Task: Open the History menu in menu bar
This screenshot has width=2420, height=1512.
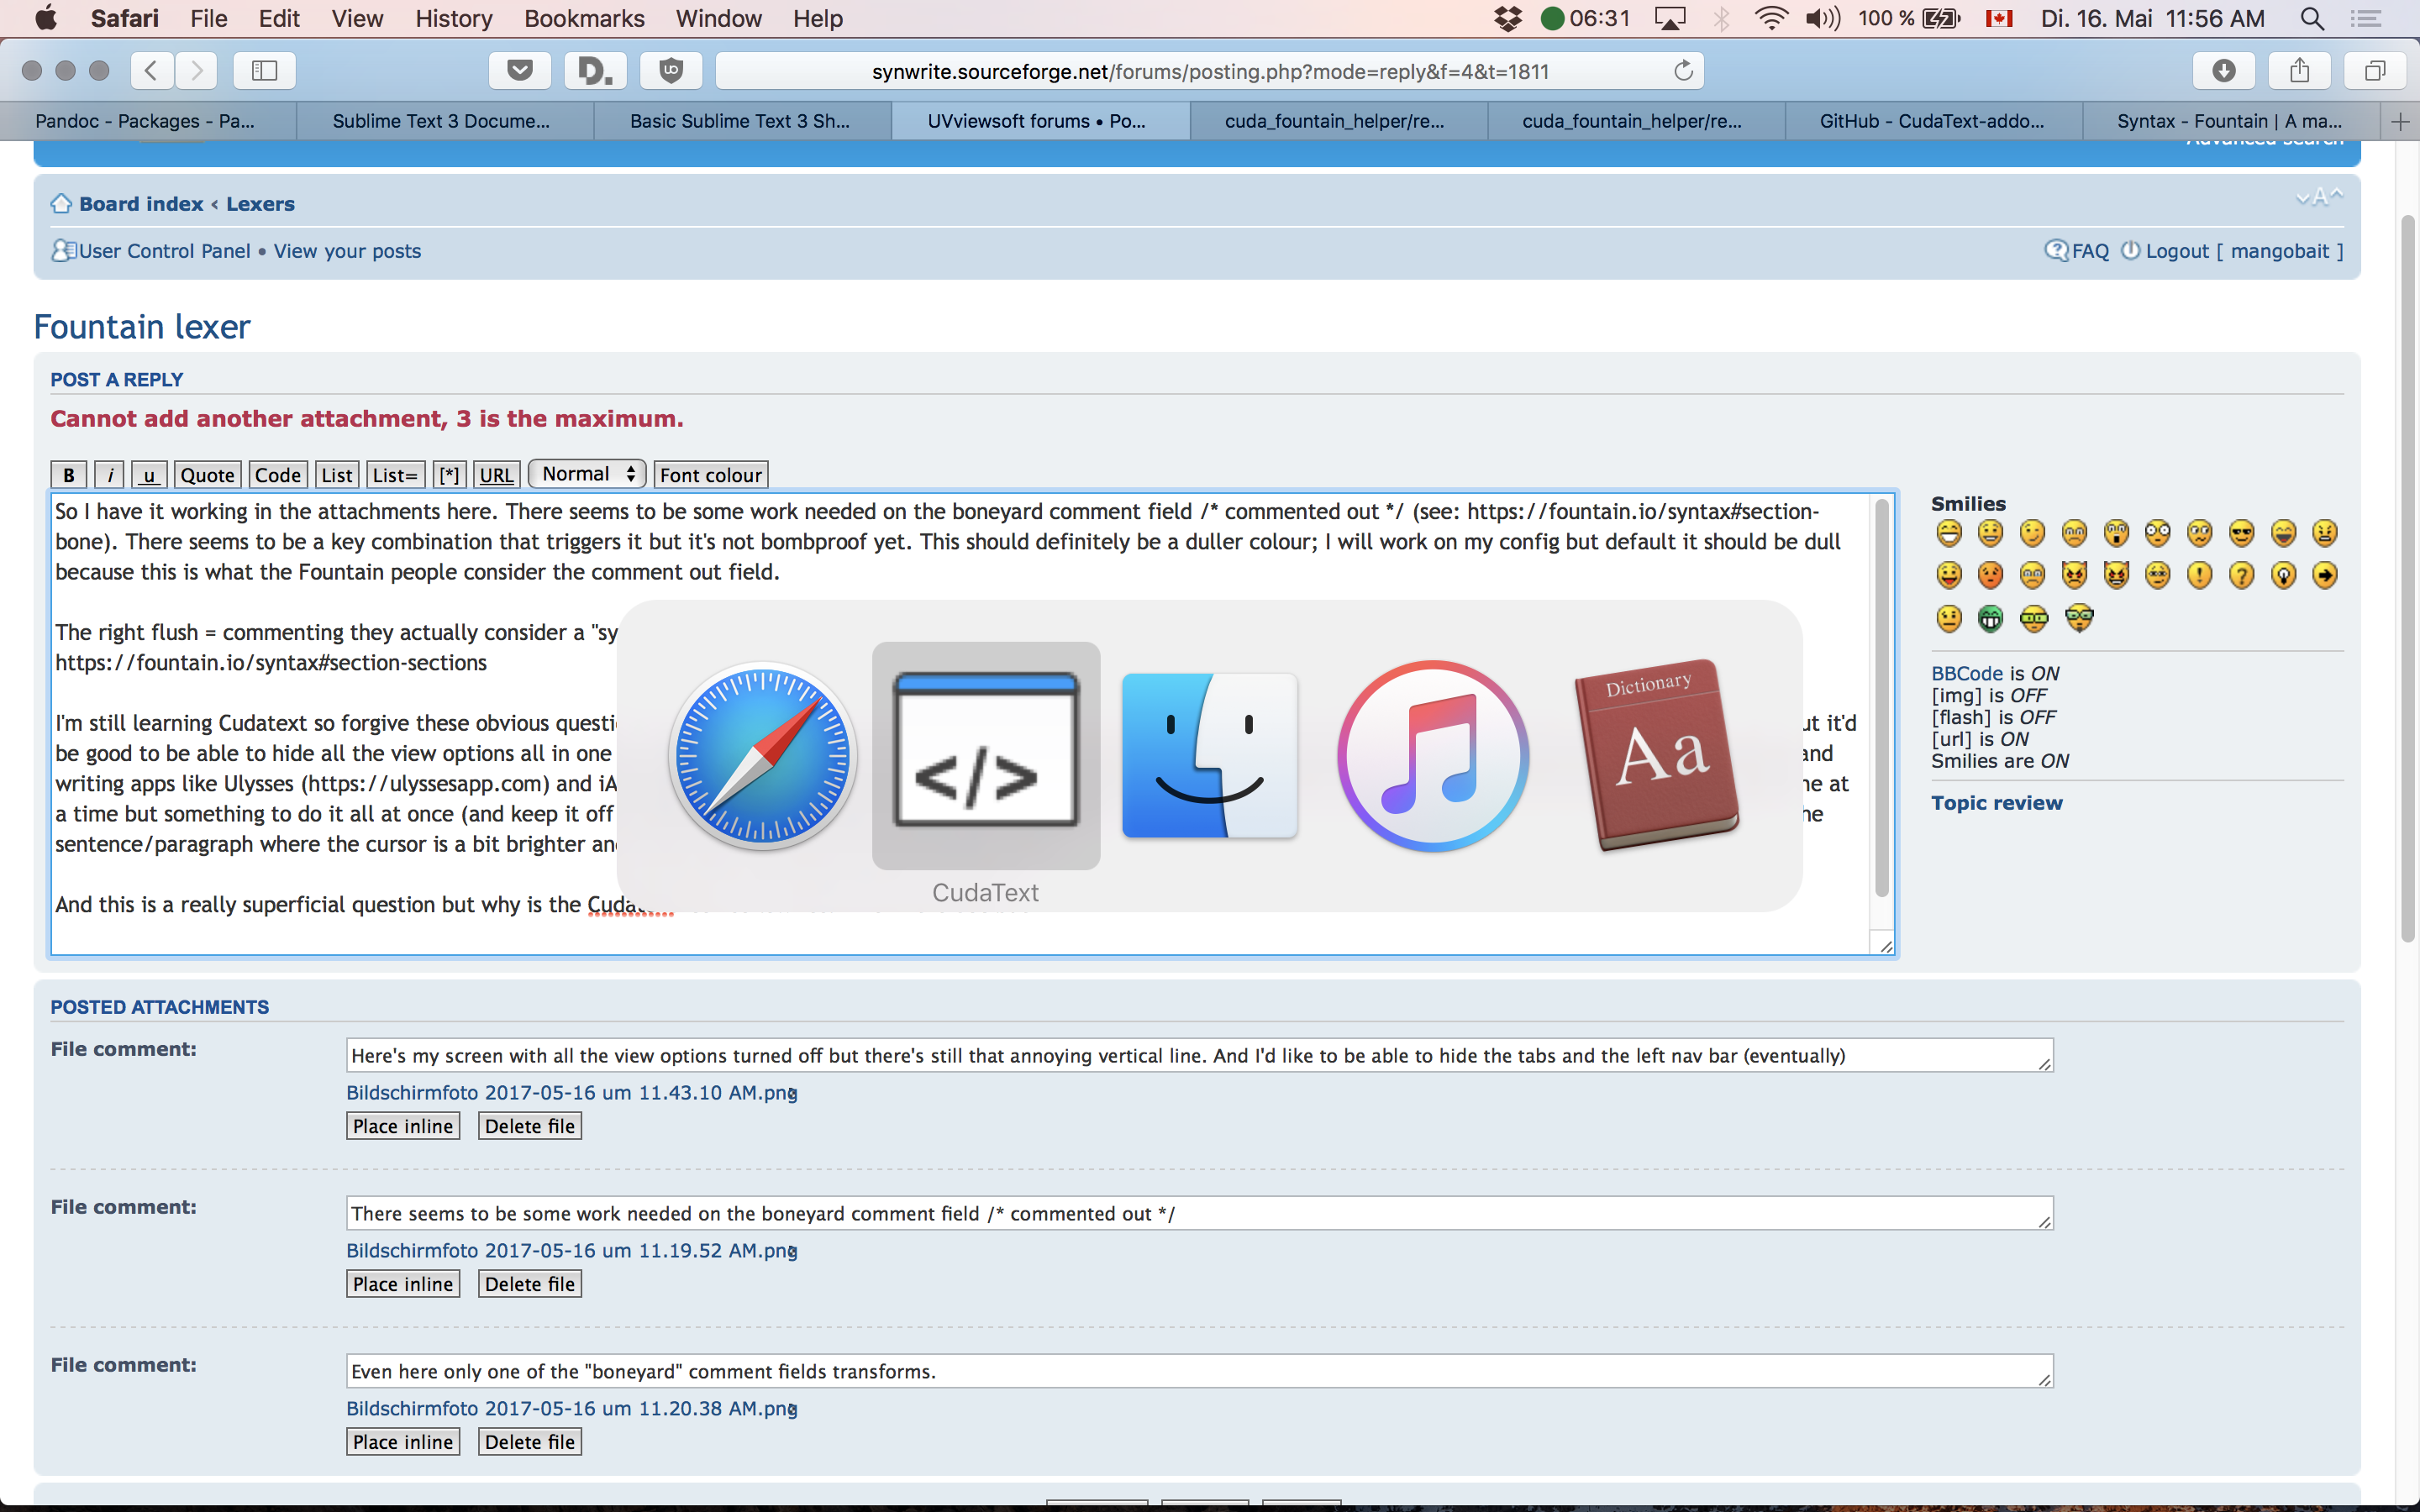Action: click(x=453, y=18)
